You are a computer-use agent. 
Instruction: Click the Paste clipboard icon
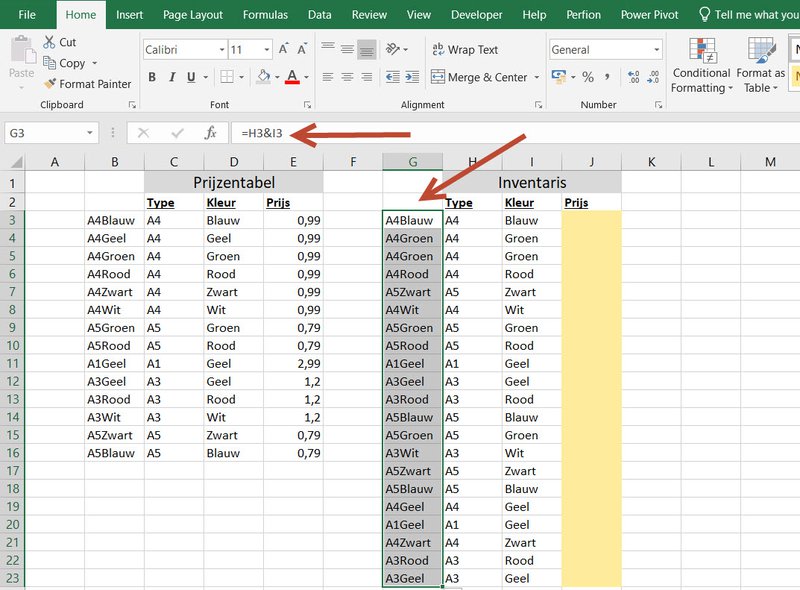tap(22, 50)
